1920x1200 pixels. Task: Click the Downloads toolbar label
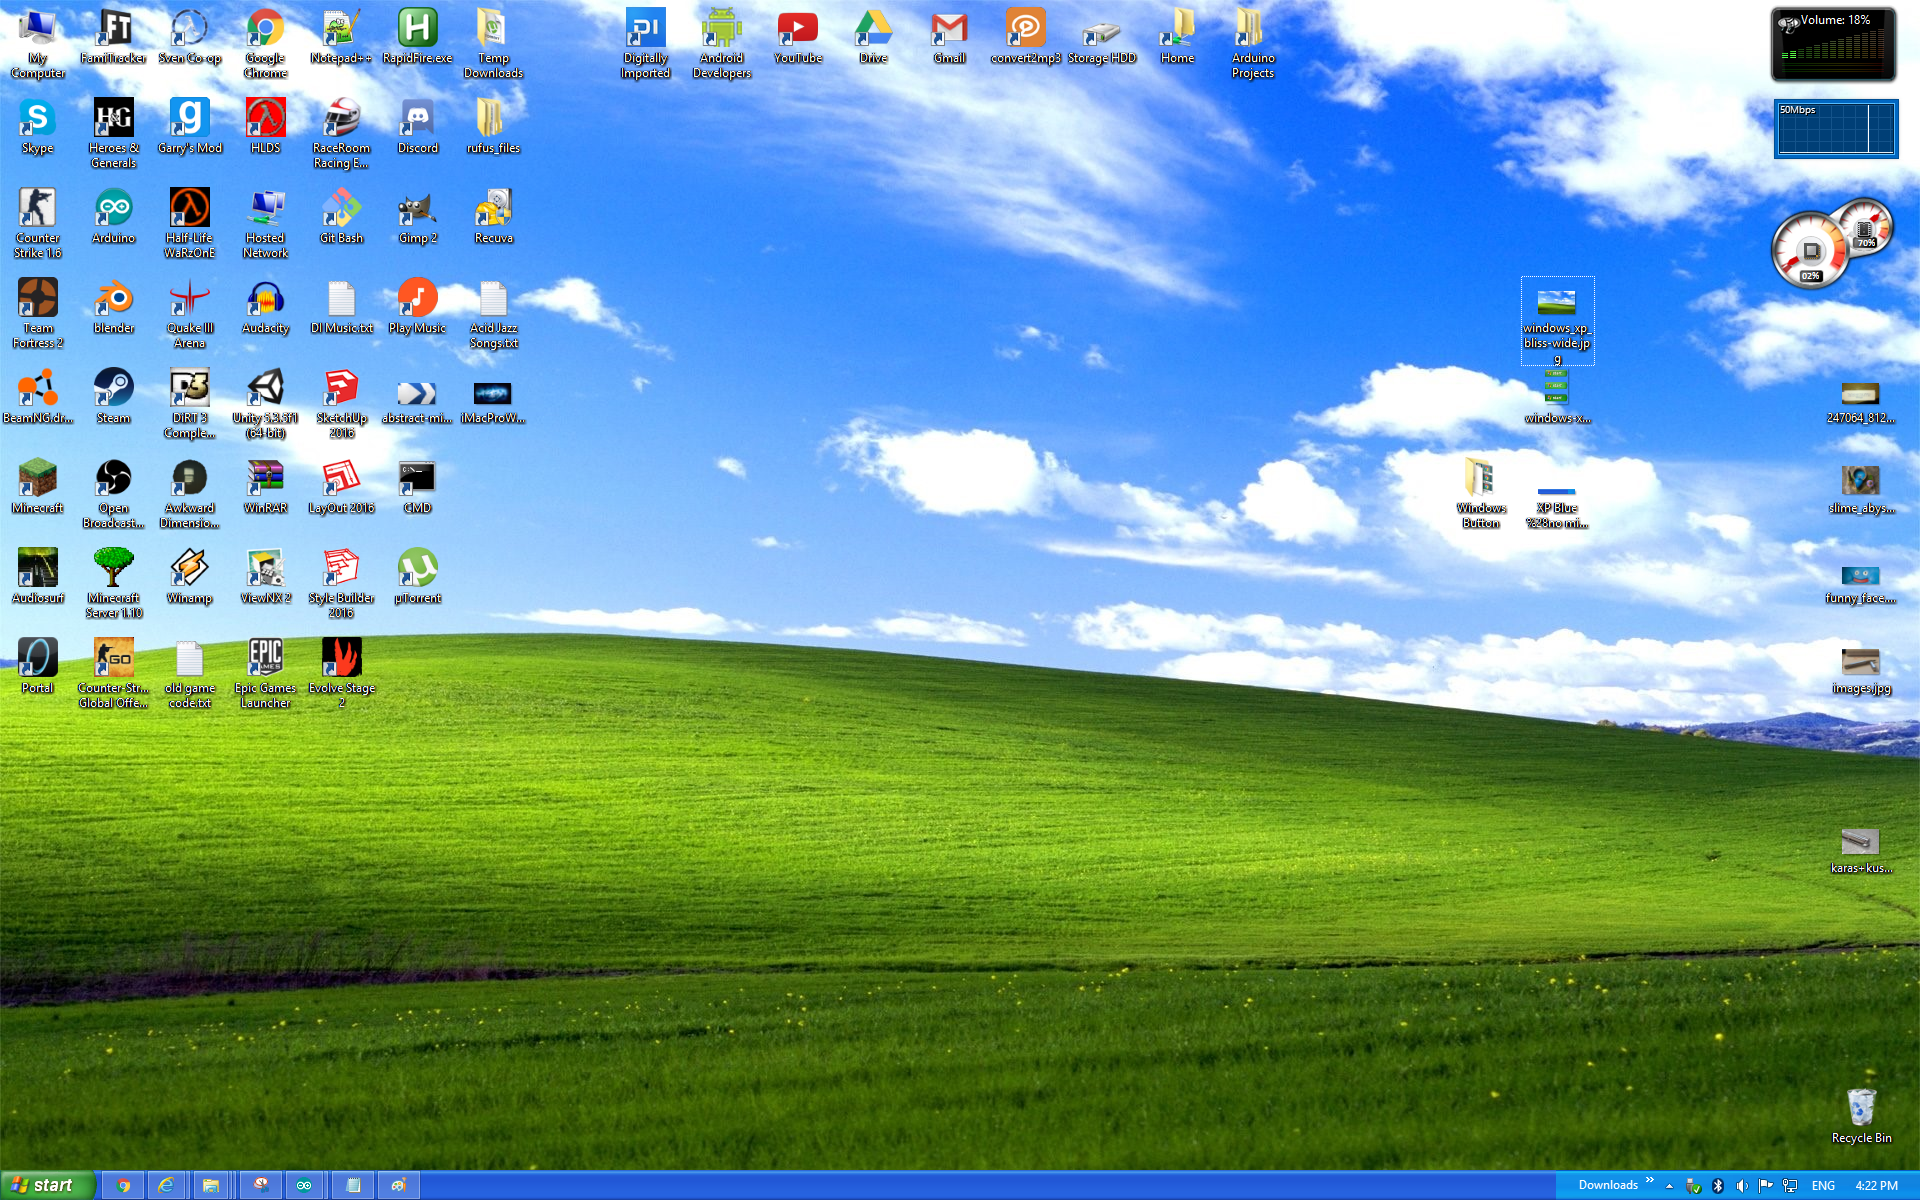[1607, 1185]
